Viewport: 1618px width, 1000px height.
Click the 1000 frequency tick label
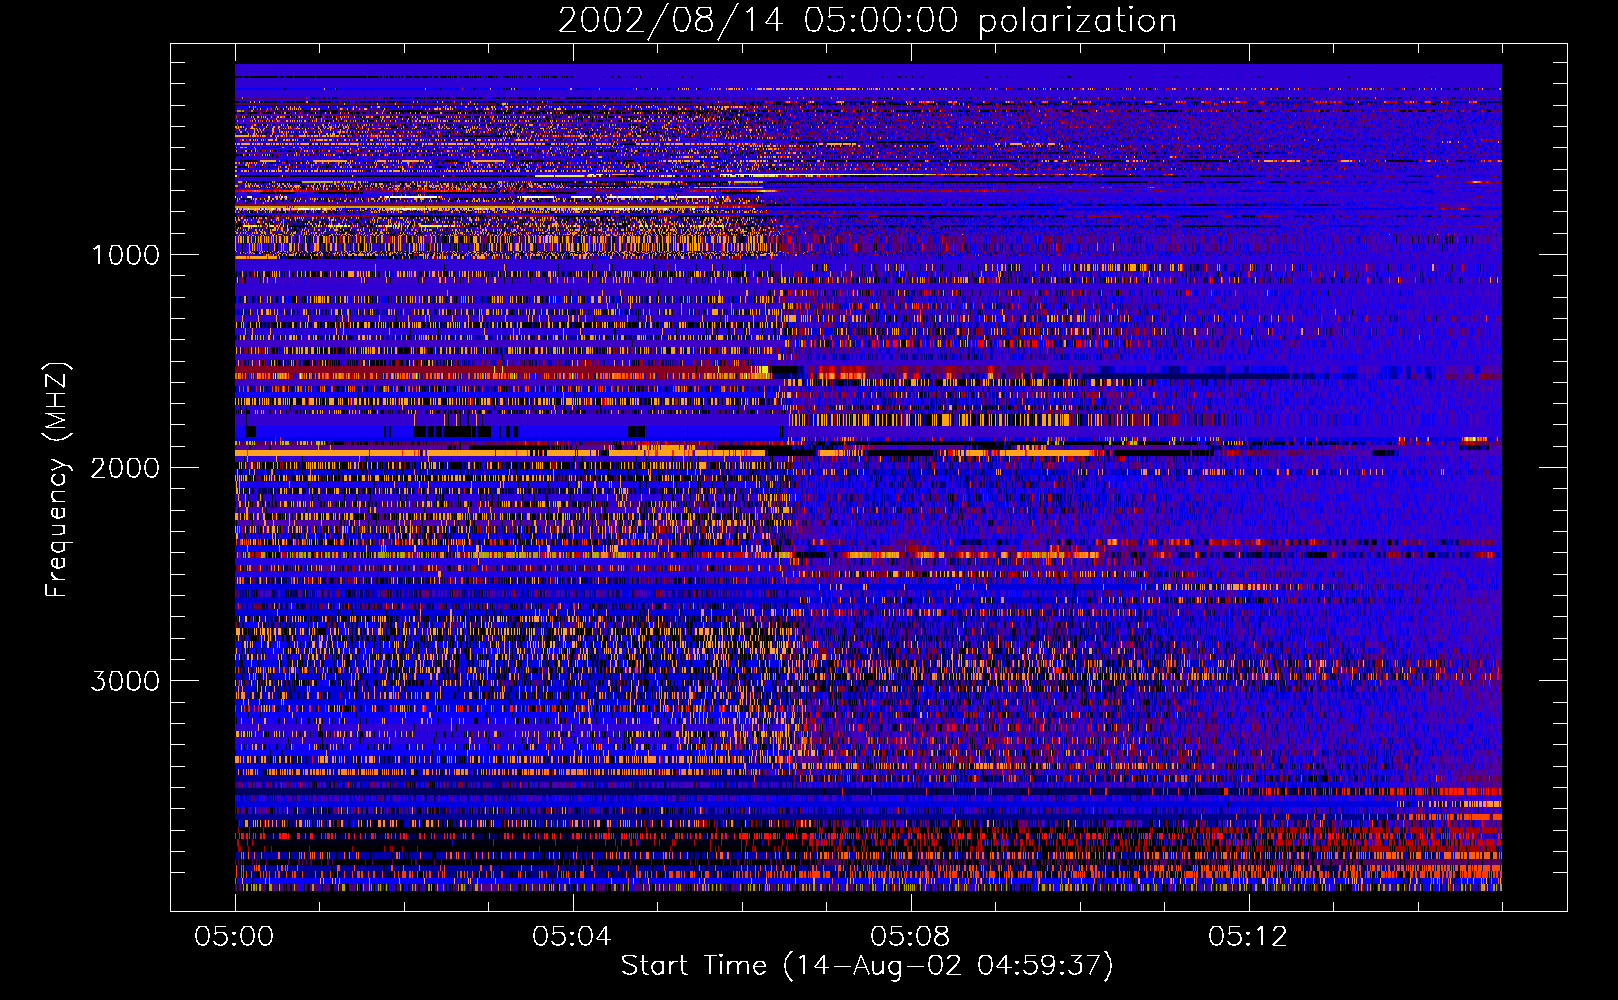(x=125, y=255)
